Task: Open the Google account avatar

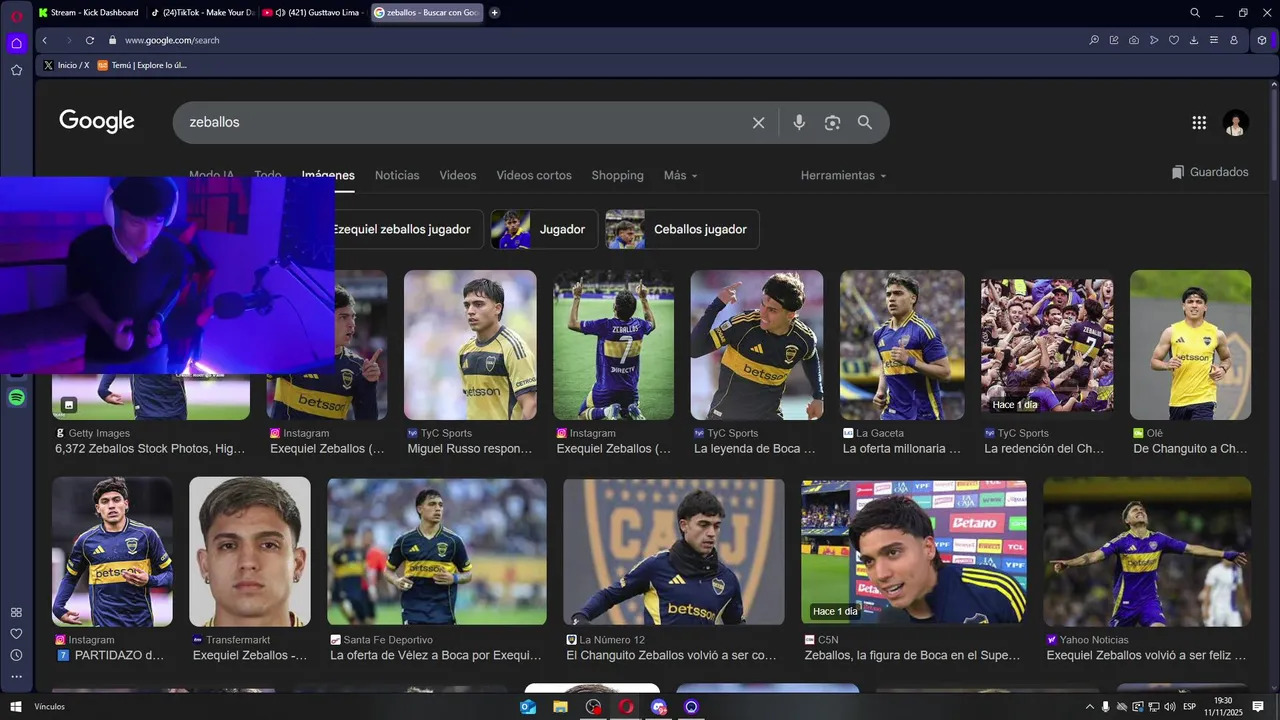Action: coord(1236,122)
